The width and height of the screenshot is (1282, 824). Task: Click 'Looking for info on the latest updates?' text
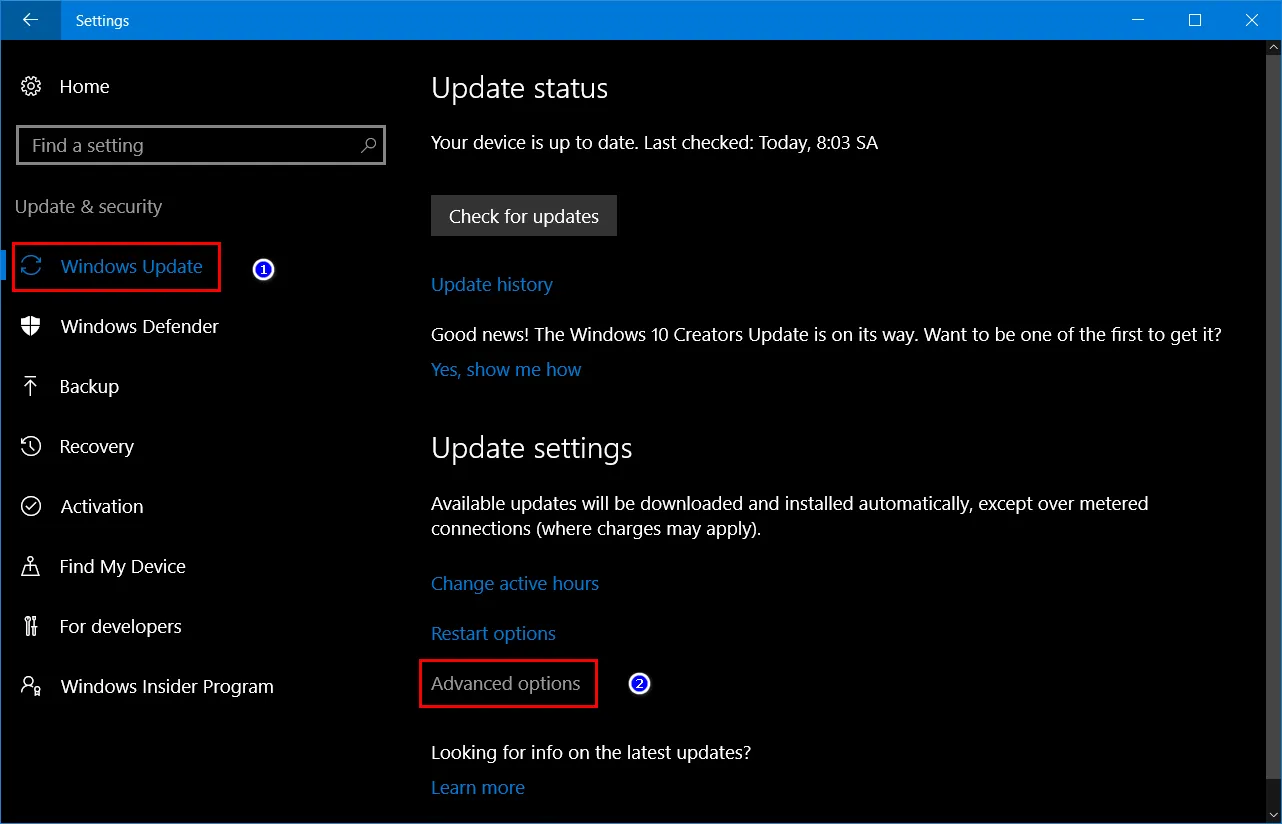tap(591, 751)
